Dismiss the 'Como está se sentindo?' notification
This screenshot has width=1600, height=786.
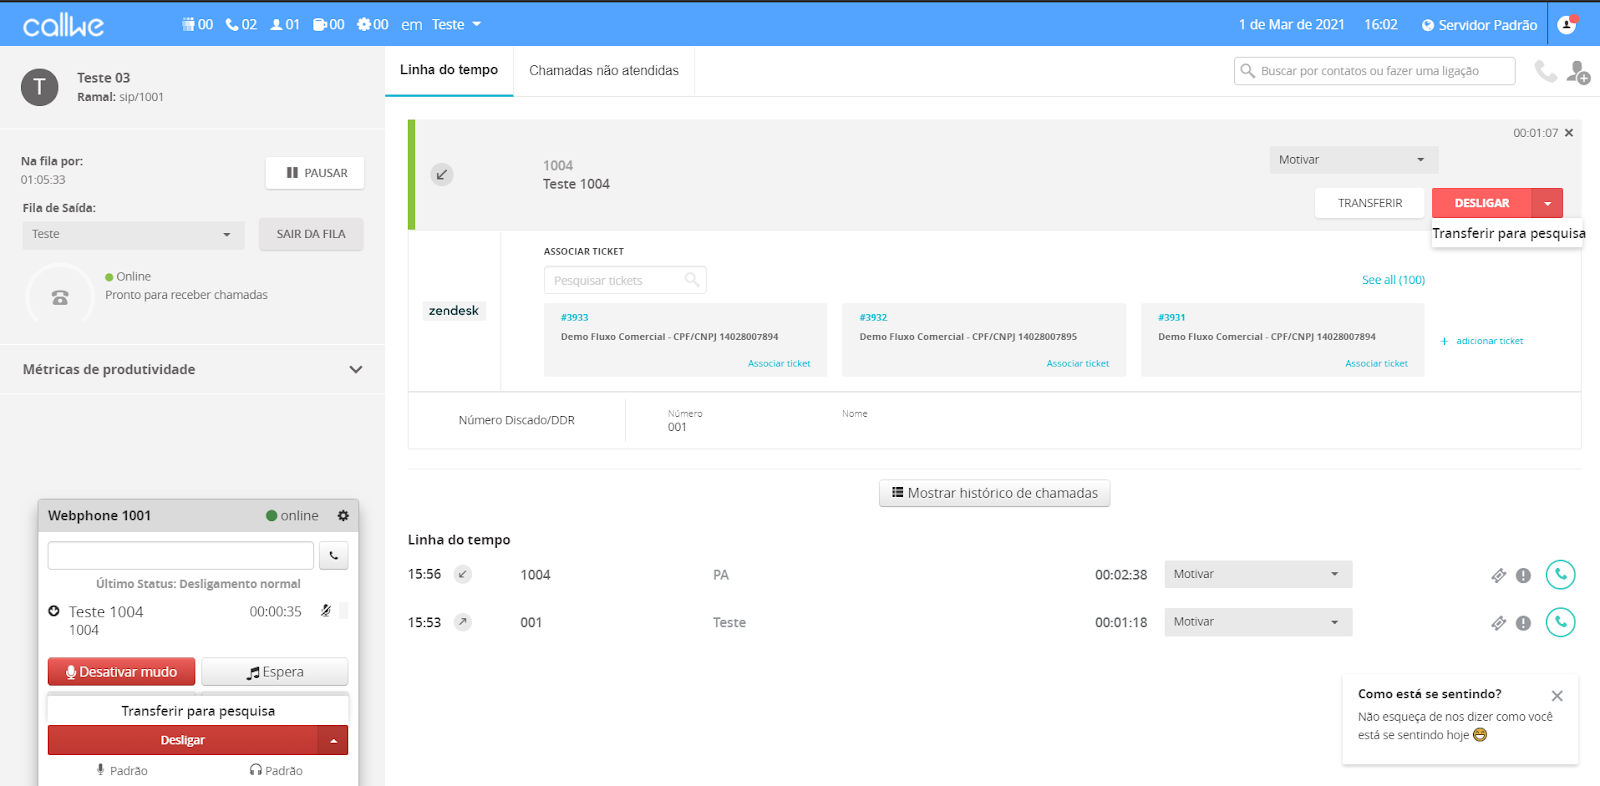tap(1557, 696)
